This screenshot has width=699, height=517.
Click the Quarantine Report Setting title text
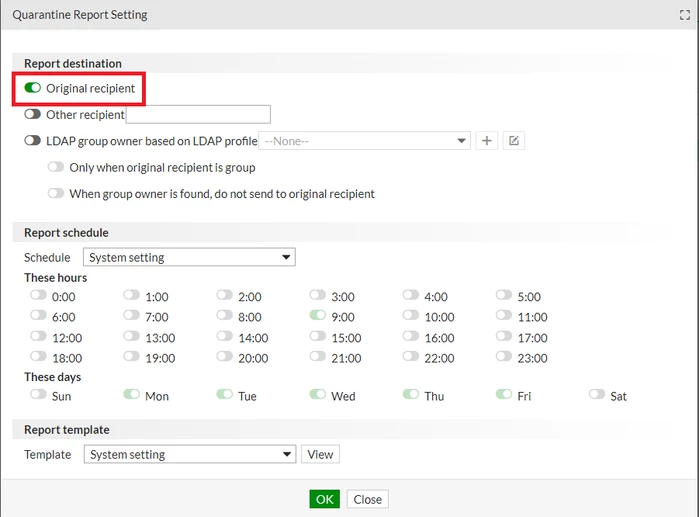(x=80, y=15)
